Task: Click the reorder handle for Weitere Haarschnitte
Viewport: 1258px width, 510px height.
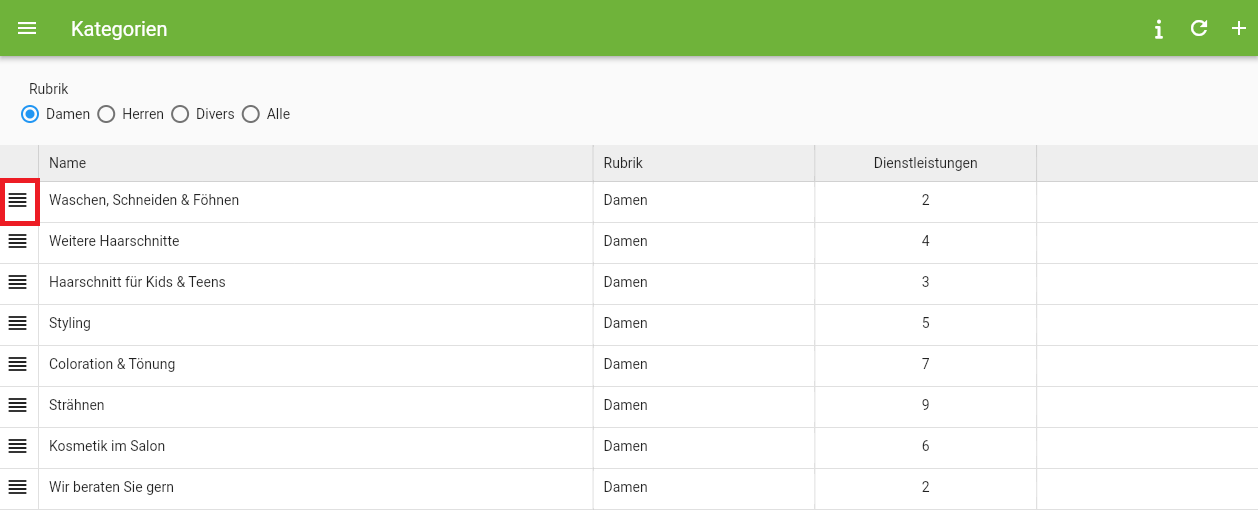Action: click(18, 241)
